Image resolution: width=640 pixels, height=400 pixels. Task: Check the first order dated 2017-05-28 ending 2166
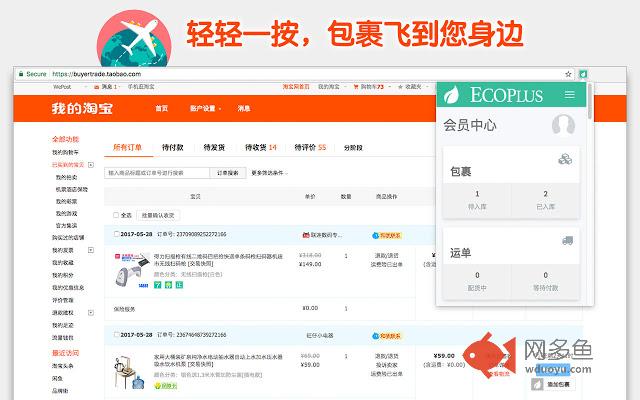(x=116, y=234)
